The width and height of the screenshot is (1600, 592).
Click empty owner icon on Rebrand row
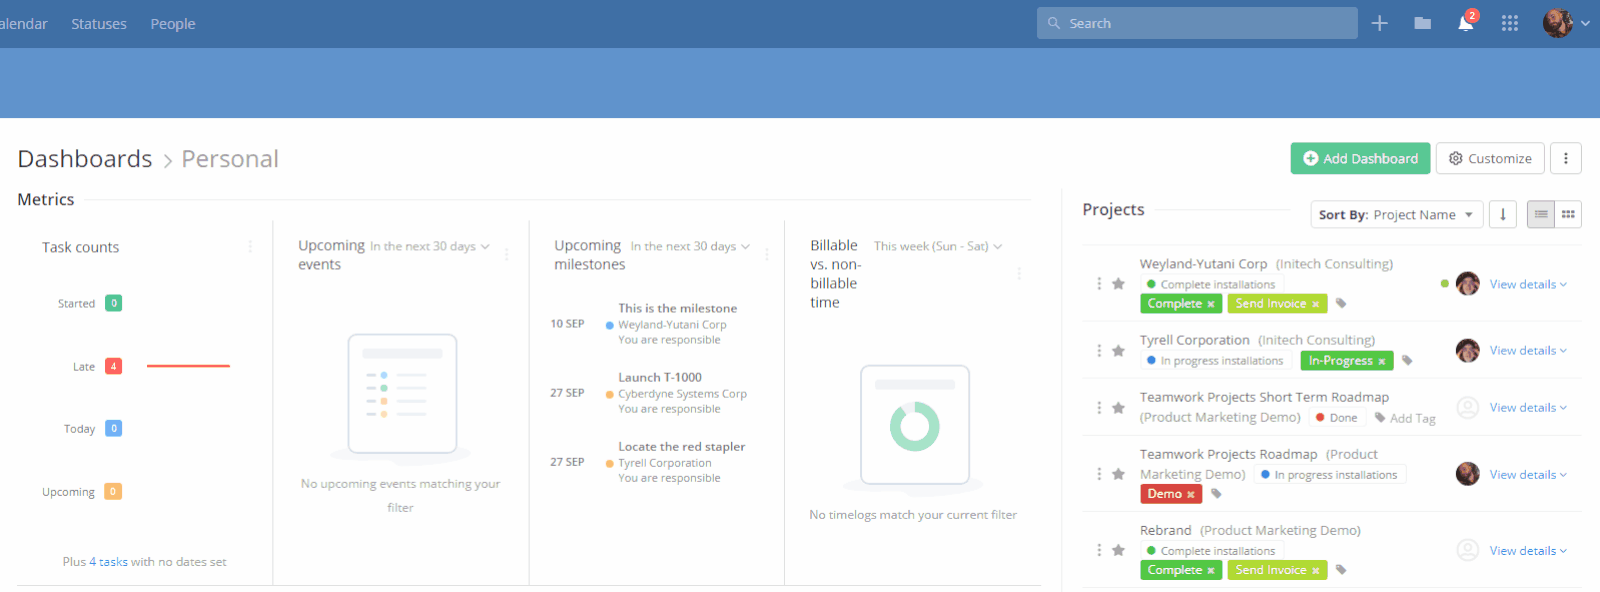tap(1467, 550)
